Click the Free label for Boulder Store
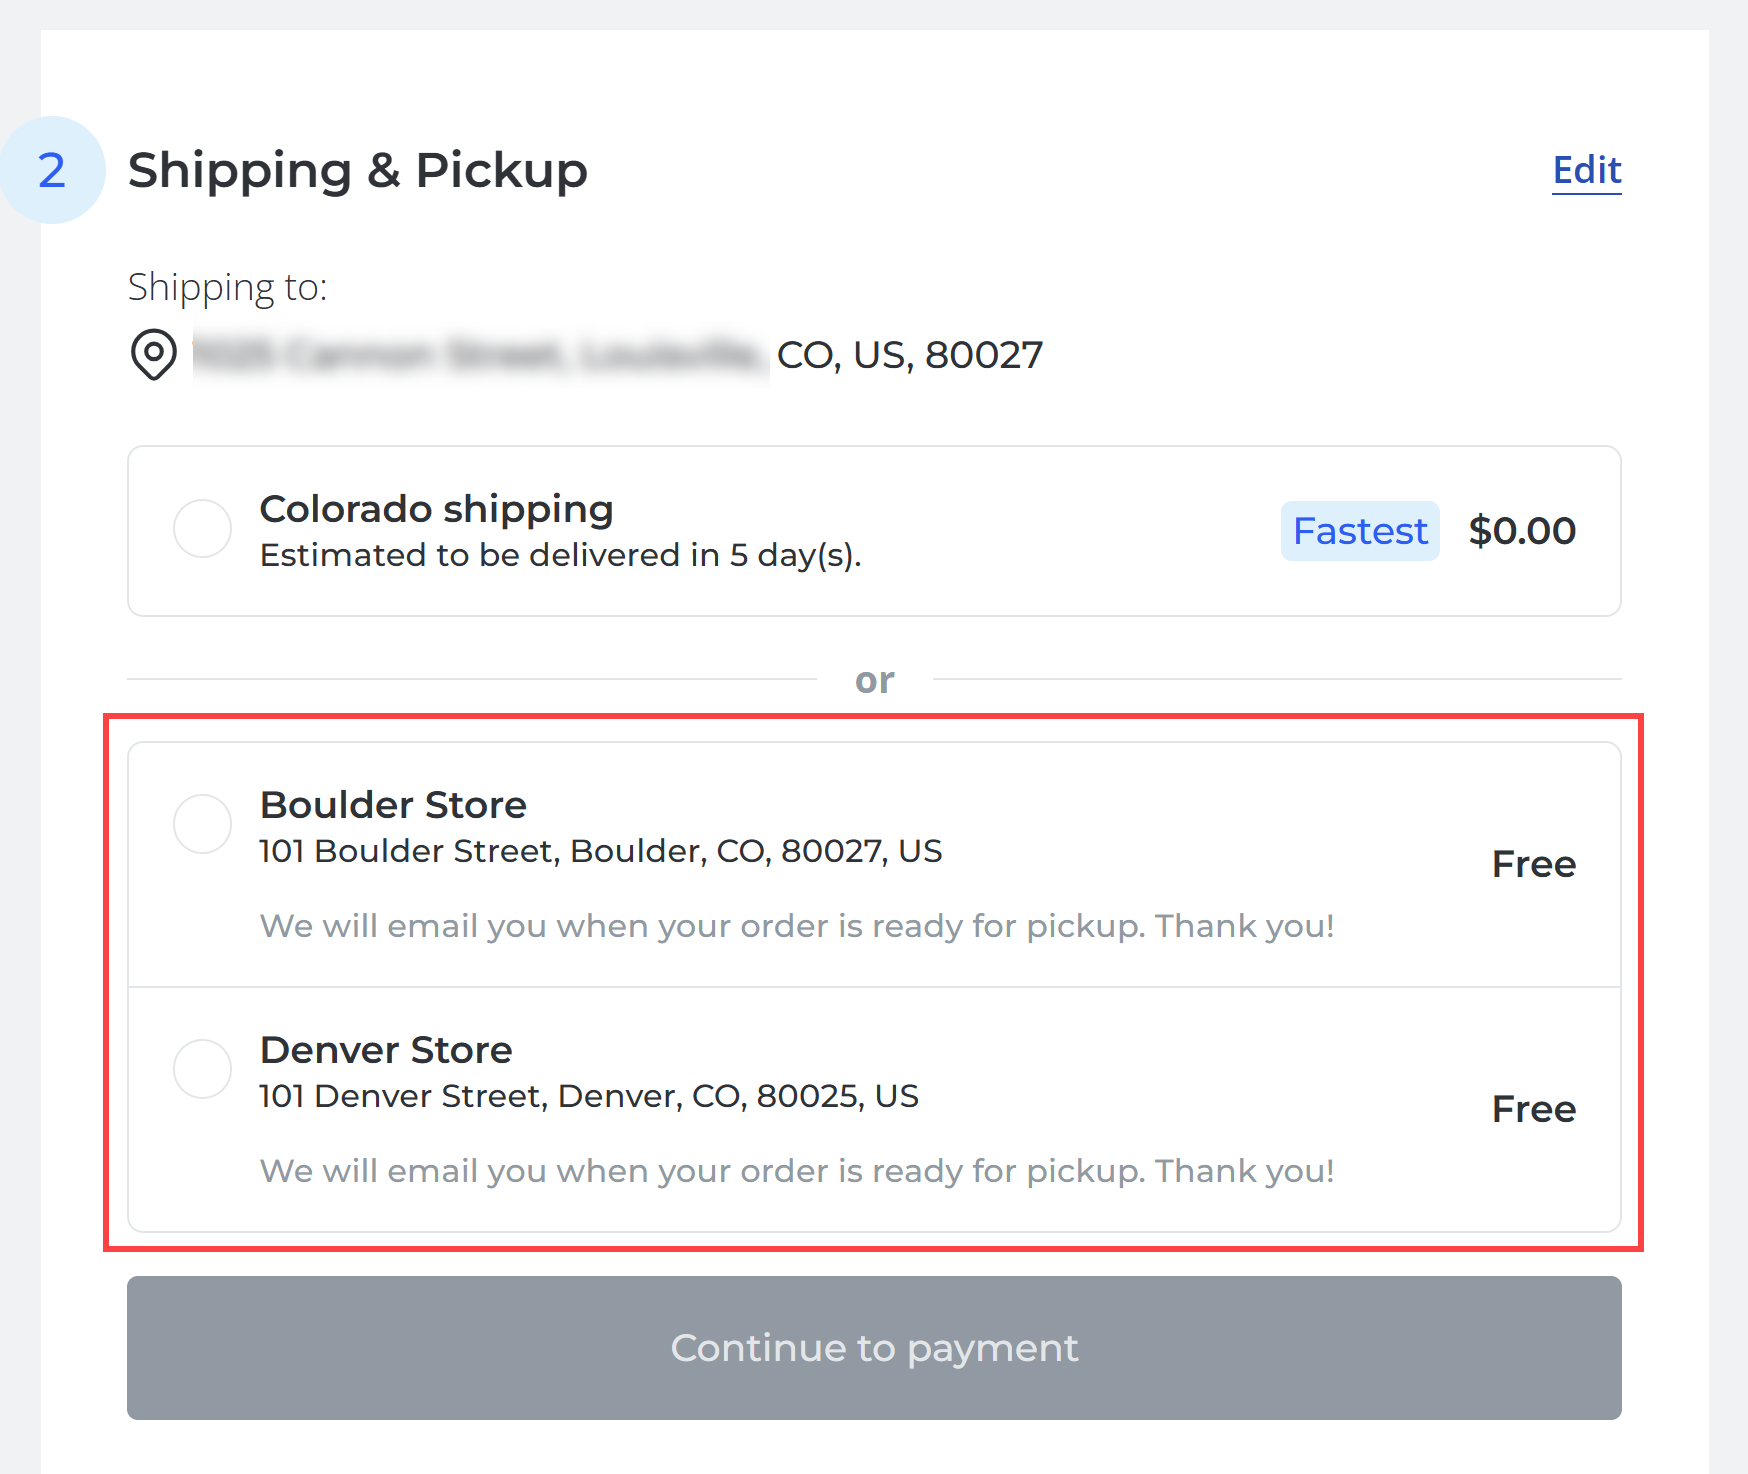Viewport: 1748px width, 1474px height. 1535,864
